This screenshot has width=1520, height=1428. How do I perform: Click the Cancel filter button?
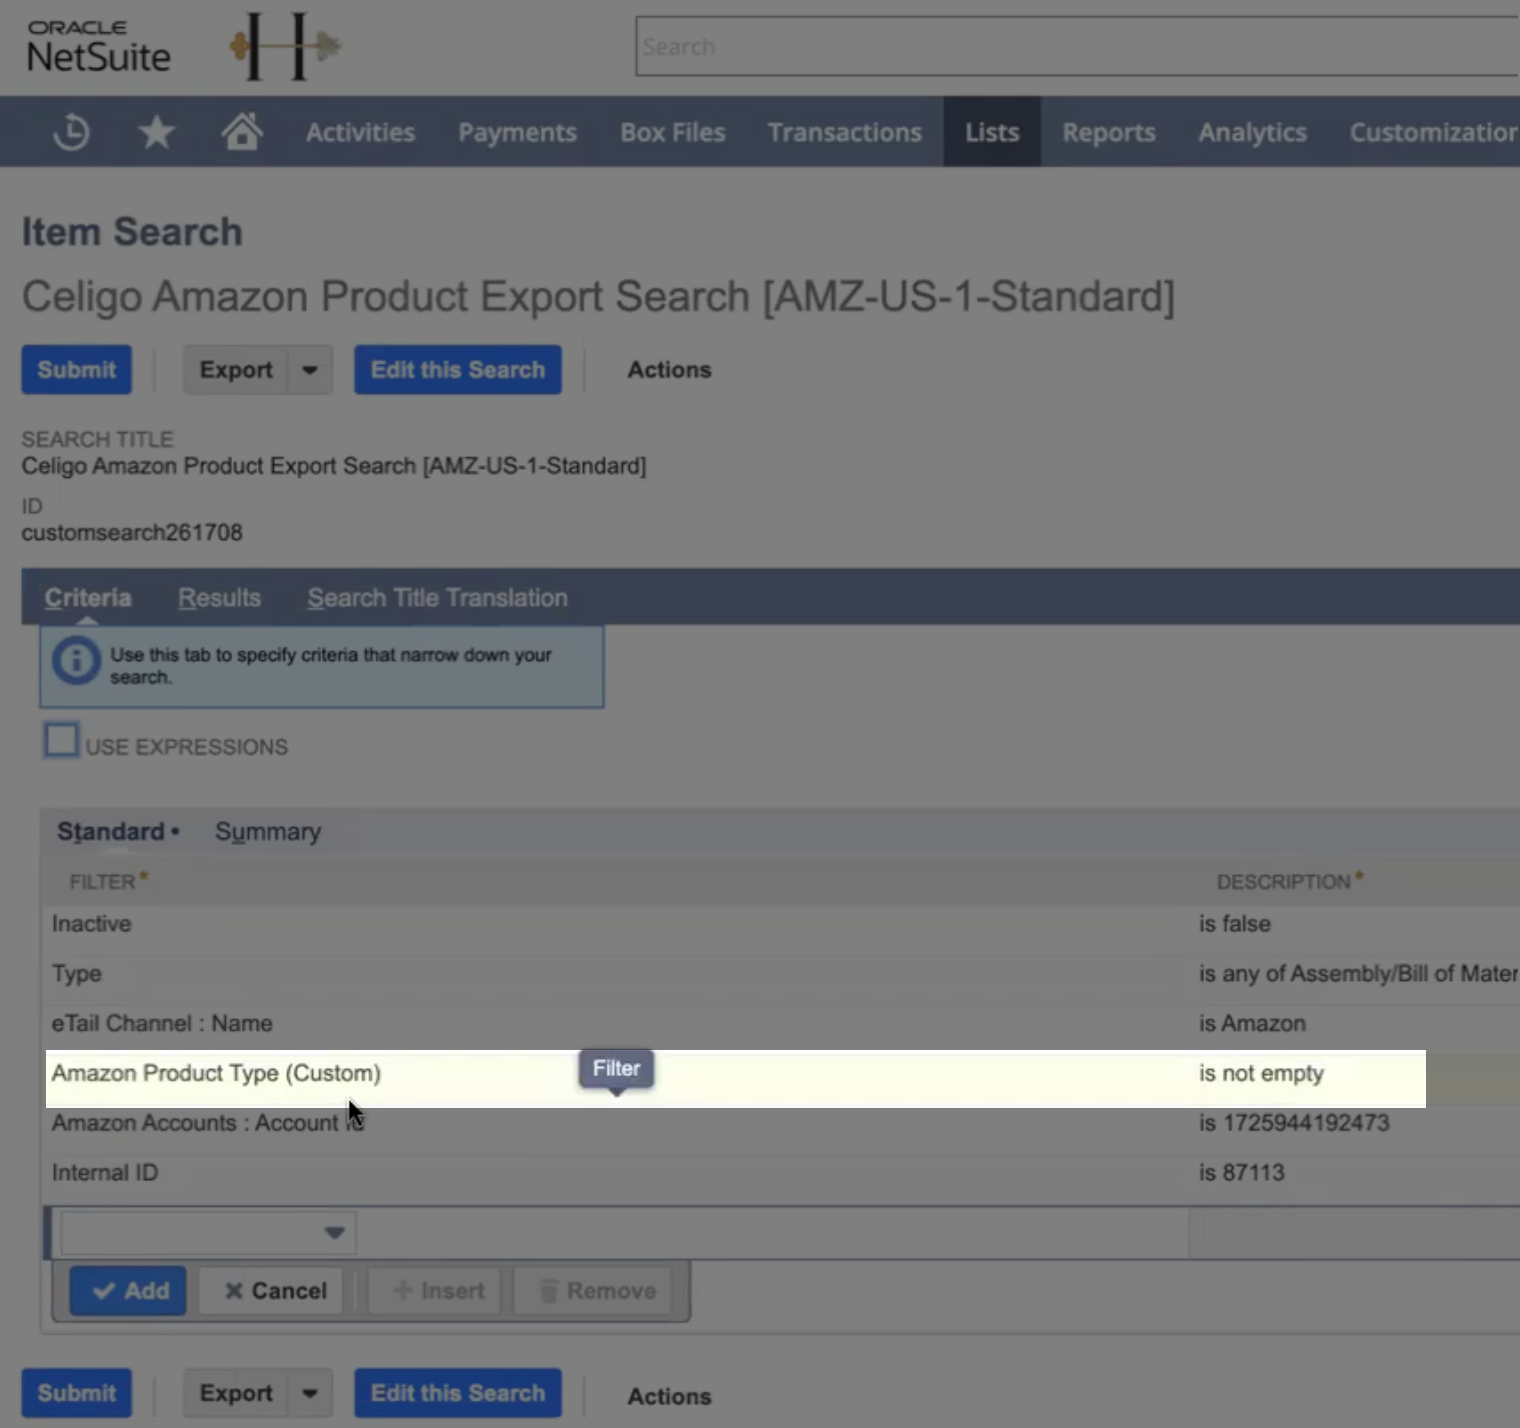pos(272,1291)
